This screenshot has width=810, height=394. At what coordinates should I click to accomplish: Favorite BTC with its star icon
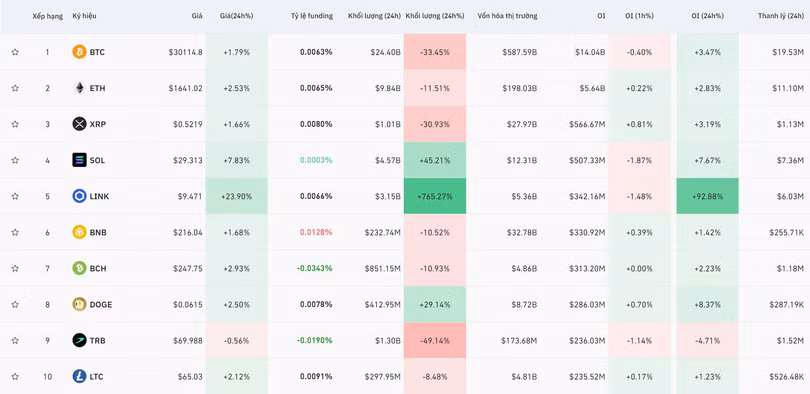[x=15, y=52]
